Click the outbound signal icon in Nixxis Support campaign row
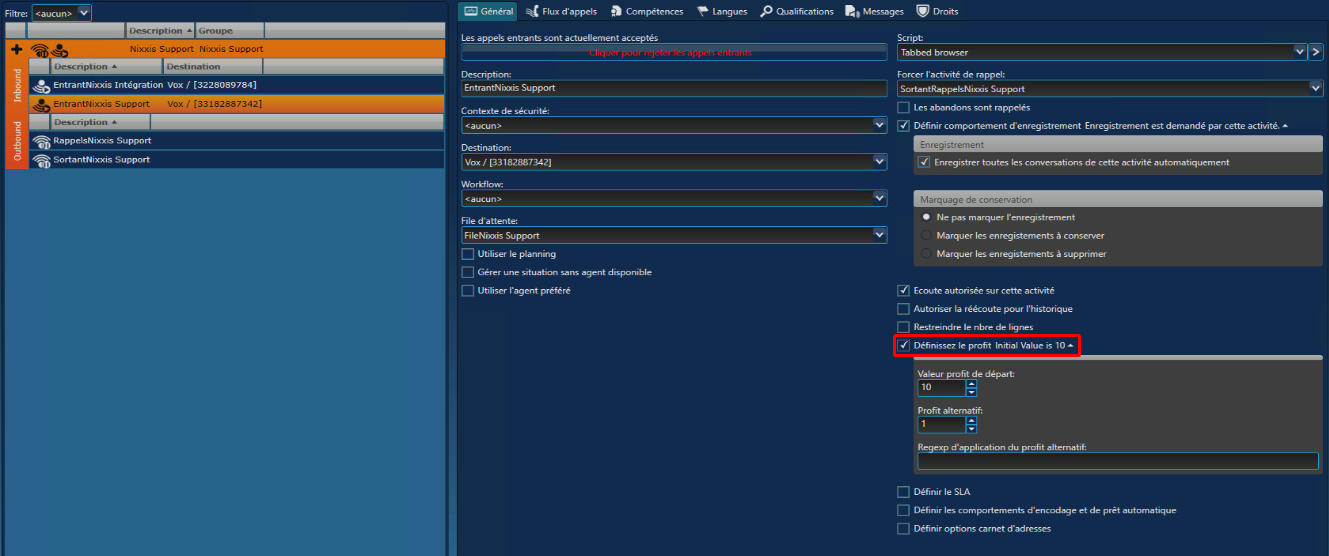1329x556 pixels. point(40,50)
